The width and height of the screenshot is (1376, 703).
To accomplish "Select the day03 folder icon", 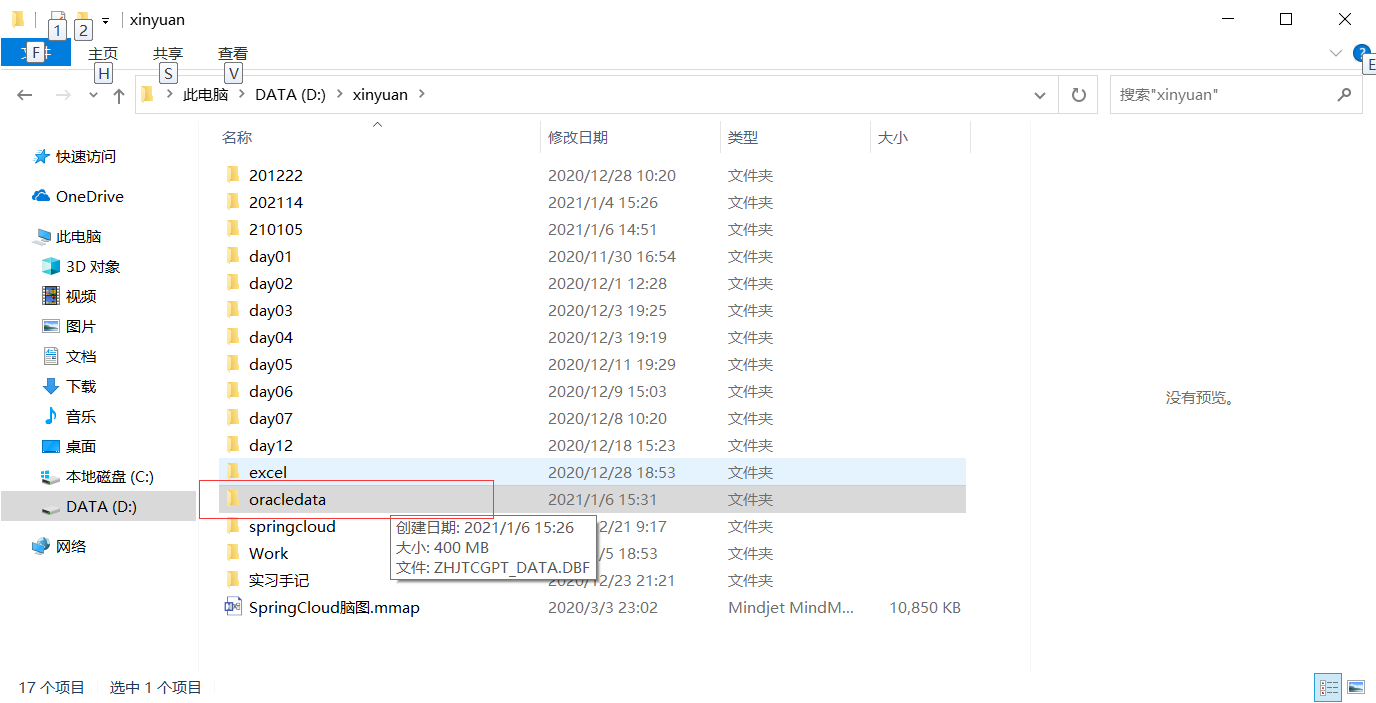I will coord(233,309).
